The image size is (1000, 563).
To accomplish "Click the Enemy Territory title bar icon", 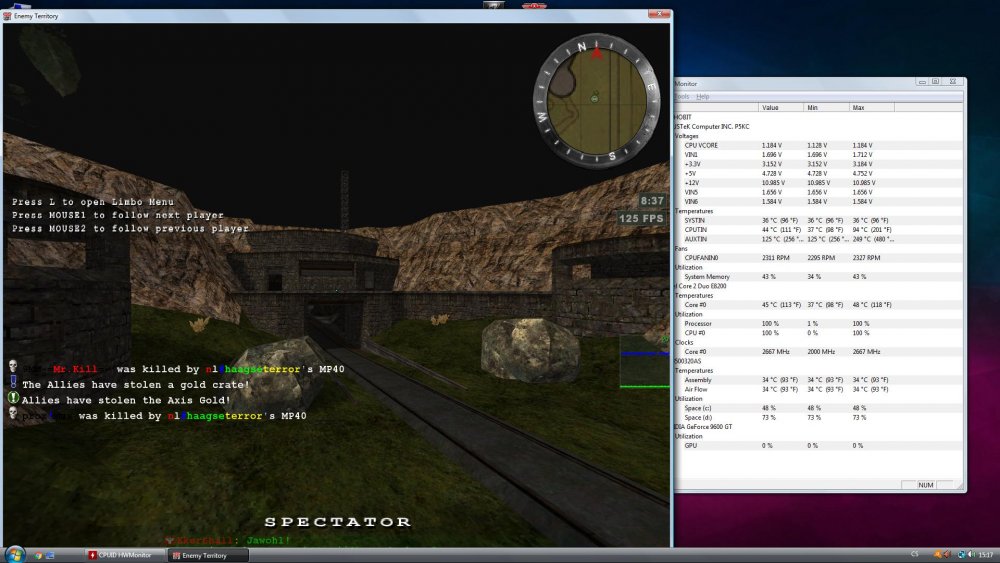I will coord(7,16).
